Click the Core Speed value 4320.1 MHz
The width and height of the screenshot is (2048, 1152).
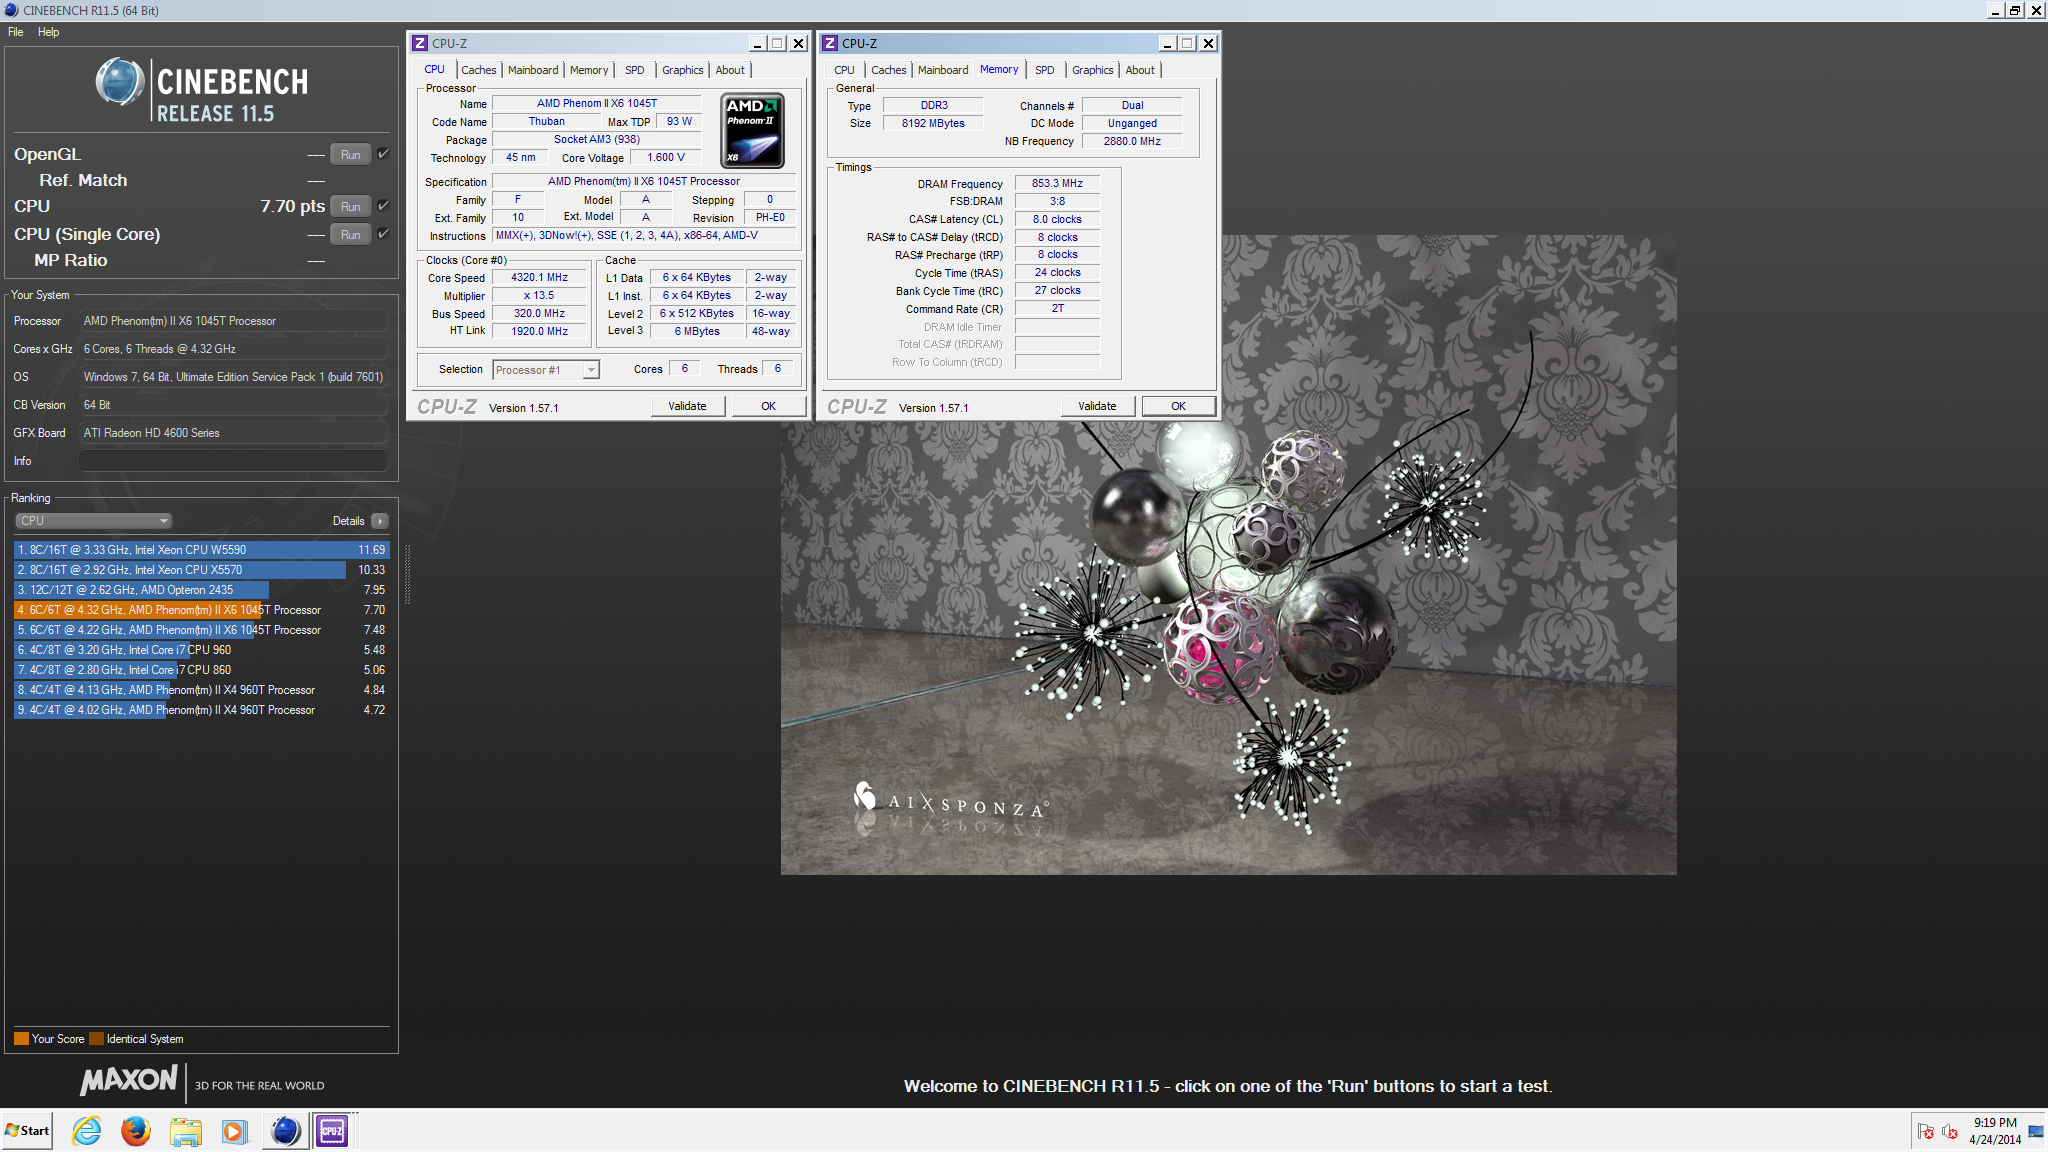click(539, 278)
